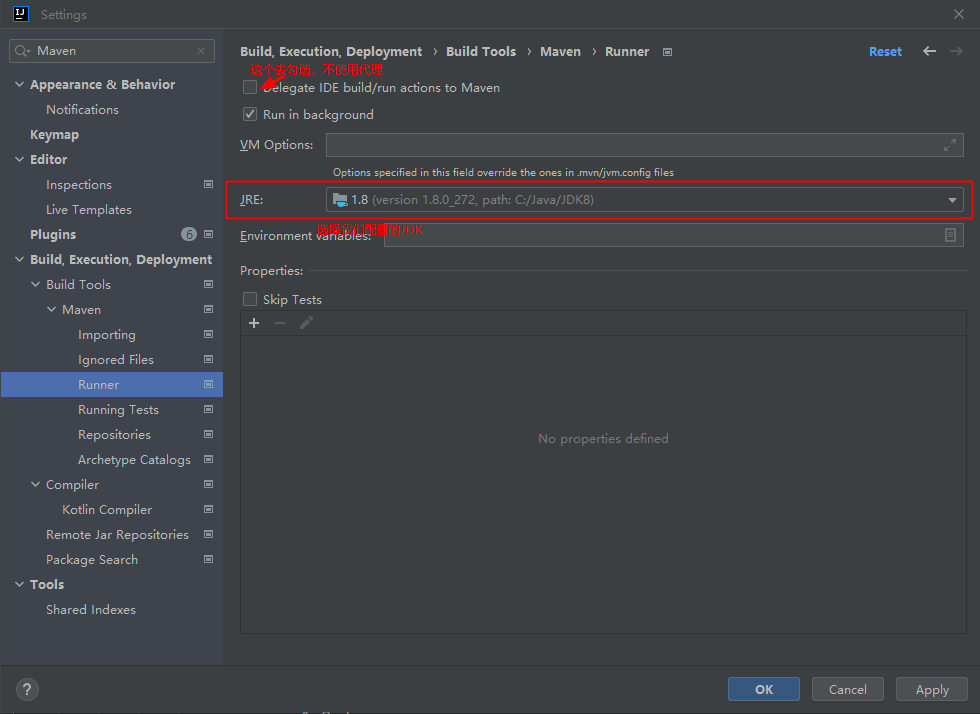
Task: Navigate forward with the right arrow
Action: [956, 51]
